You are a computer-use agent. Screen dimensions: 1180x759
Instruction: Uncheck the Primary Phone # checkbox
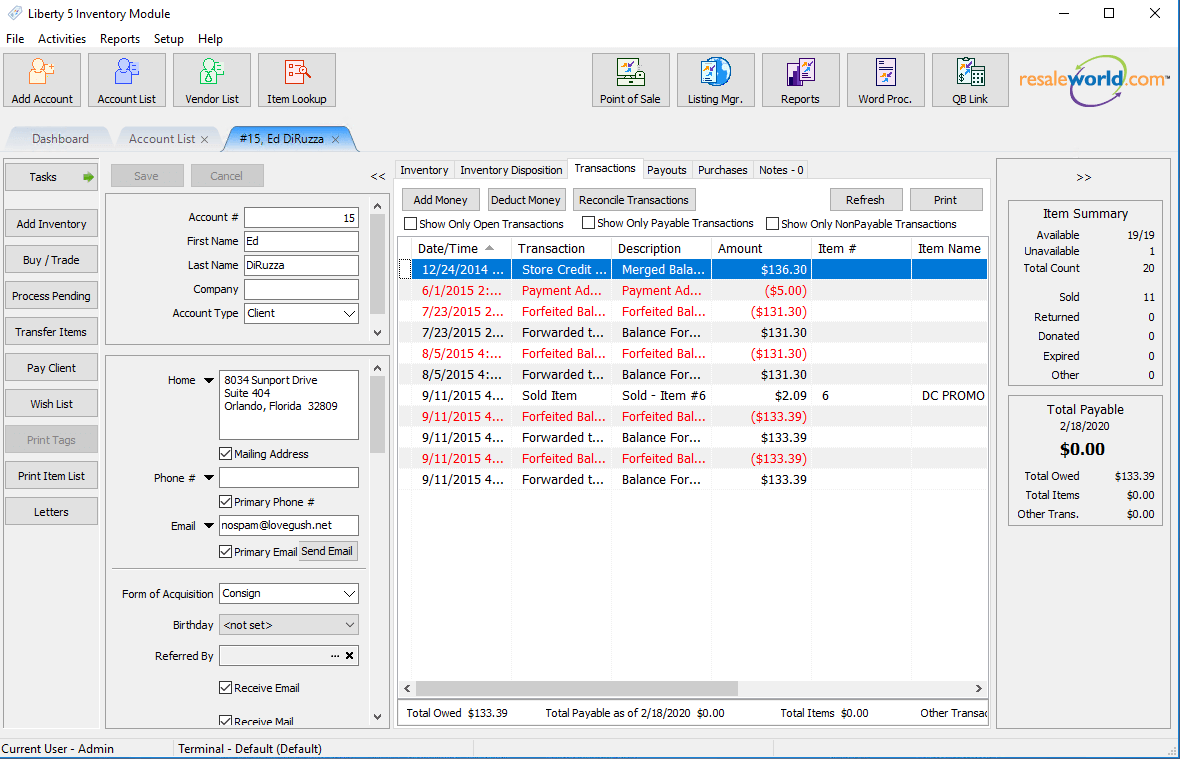(225, 502)
